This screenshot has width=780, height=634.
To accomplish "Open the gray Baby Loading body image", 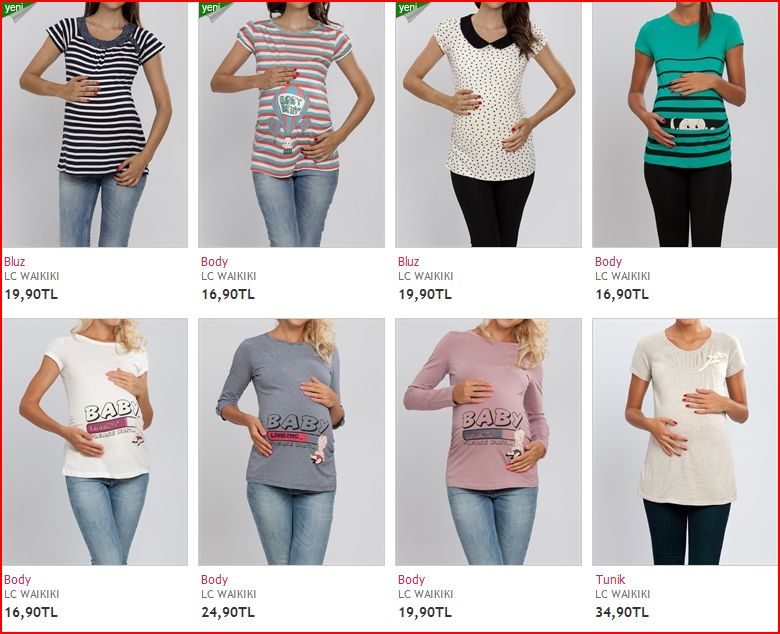I will click(292, 442).
